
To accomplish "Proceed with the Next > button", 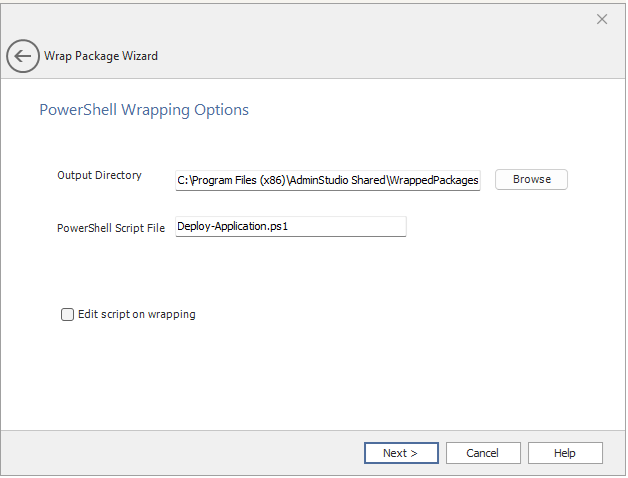I will [x=401, y=453].
